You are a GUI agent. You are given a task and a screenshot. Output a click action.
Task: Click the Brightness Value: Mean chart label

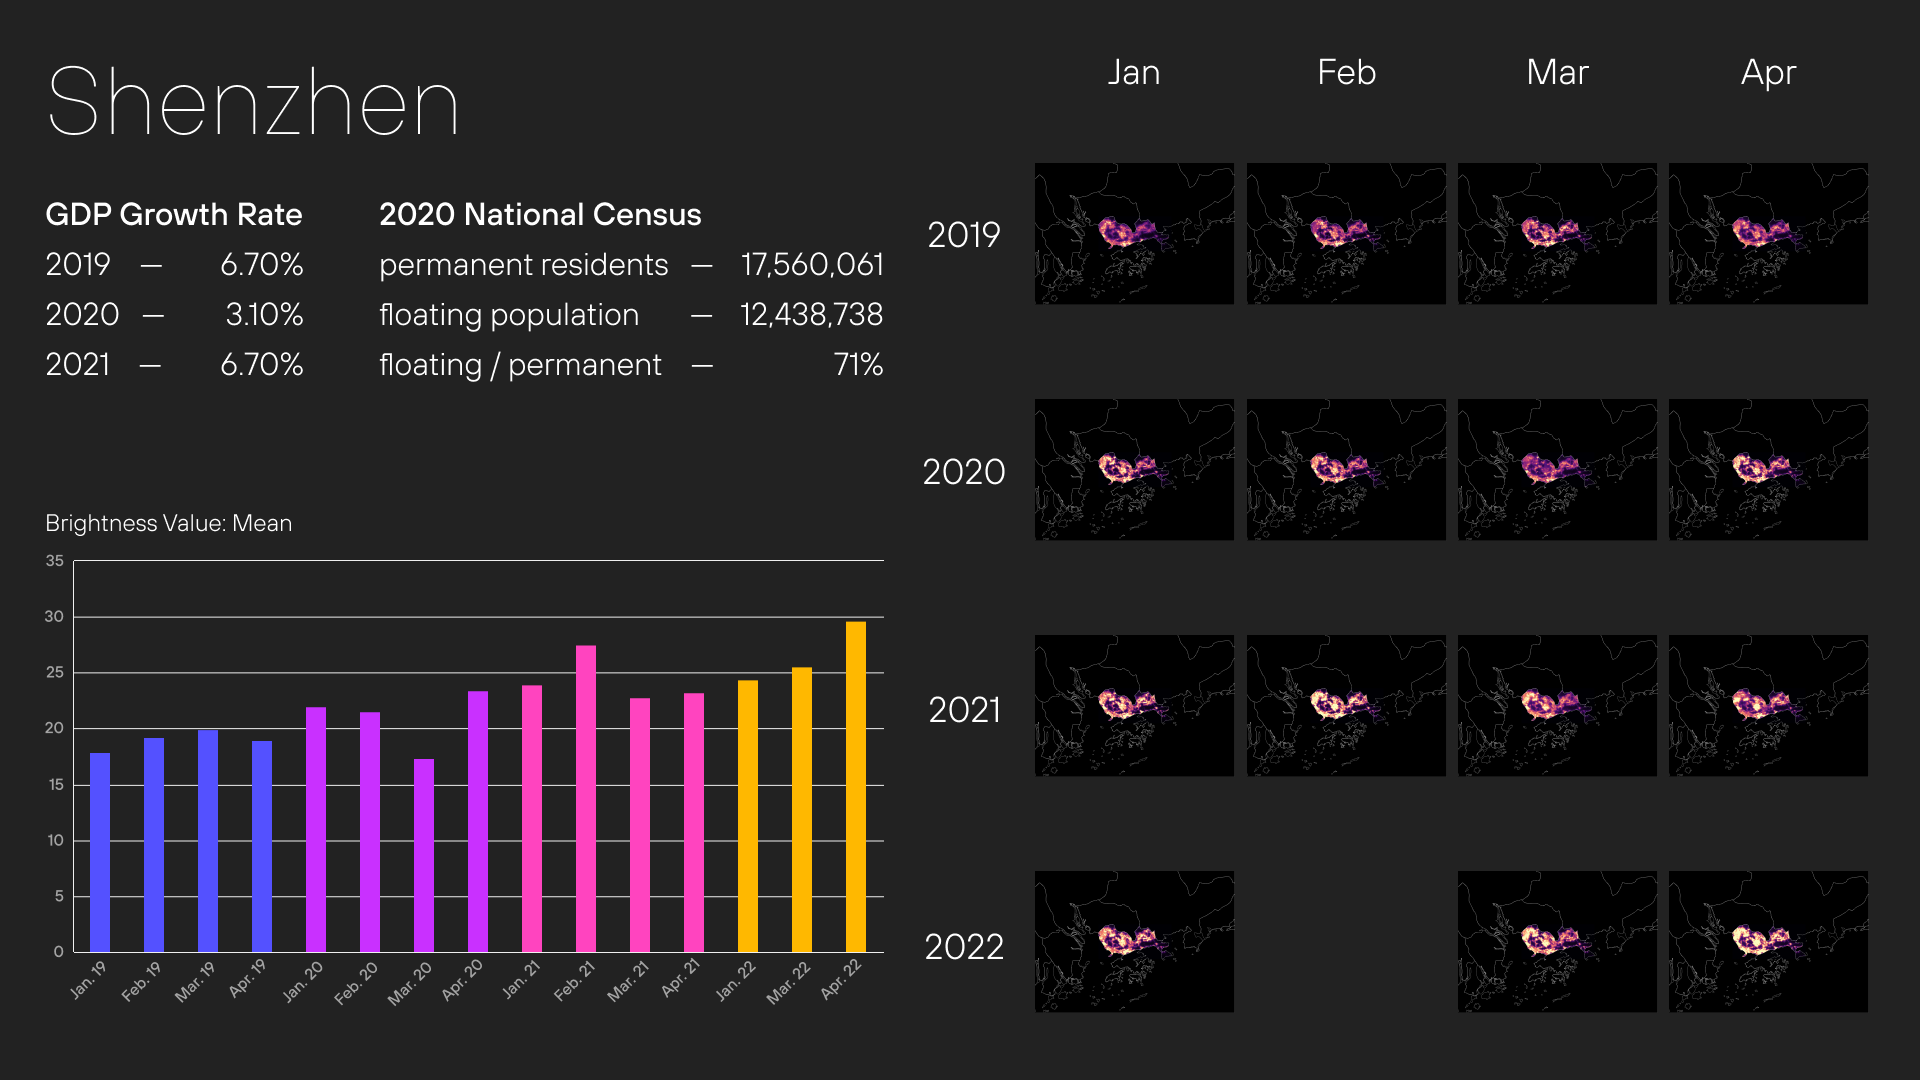click(x=169, y=523)
